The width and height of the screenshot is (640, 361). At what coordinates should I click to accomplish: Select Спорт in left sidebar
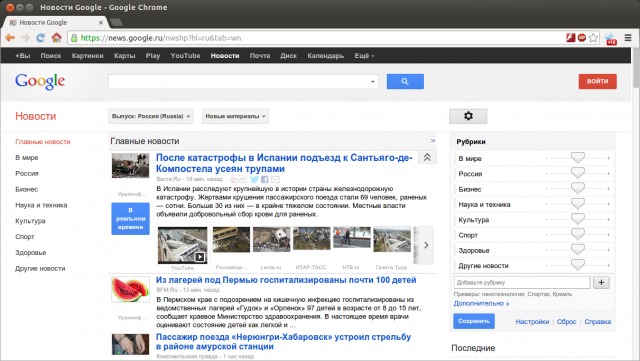pos(25,236)
